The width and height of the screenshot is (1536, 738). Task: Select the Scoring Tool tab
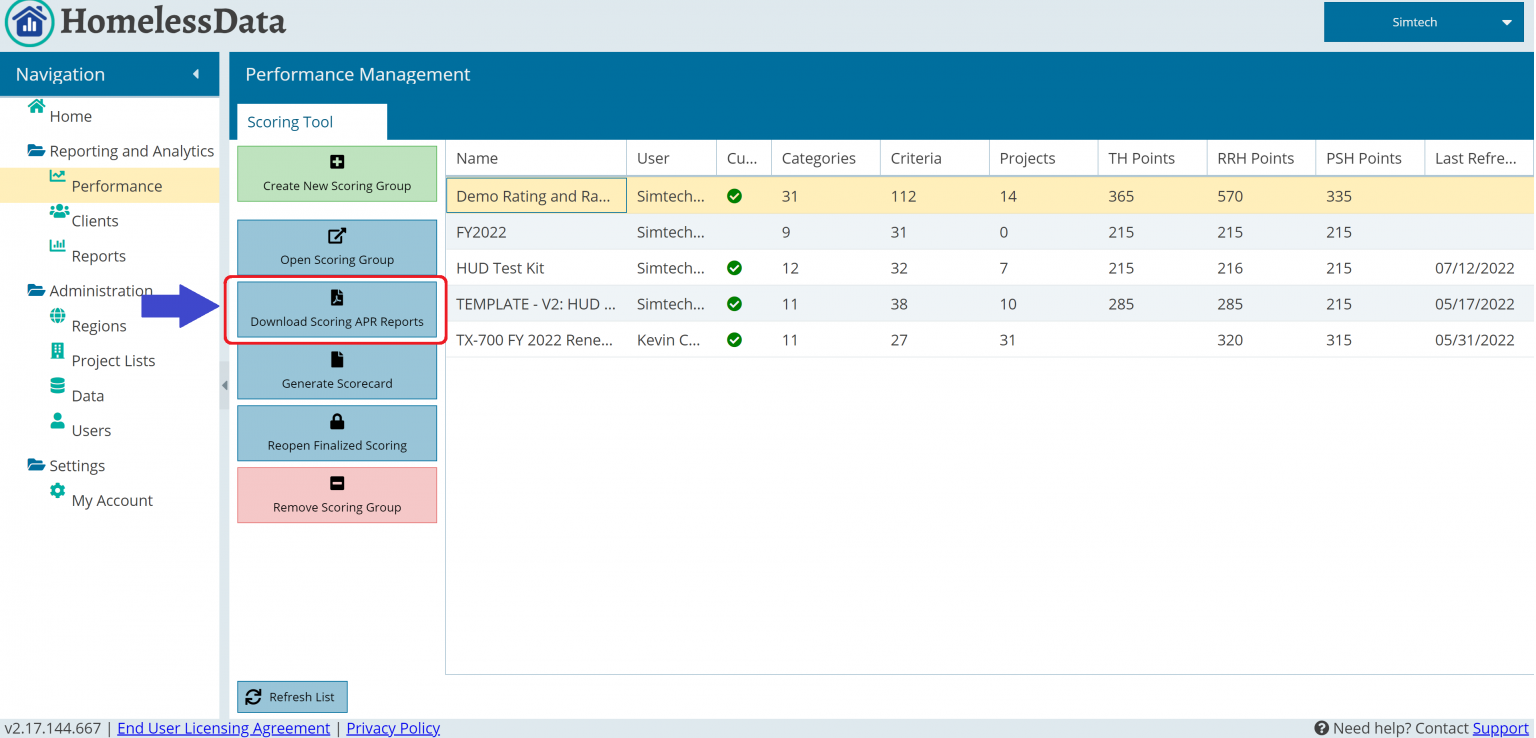coord(312,122)
